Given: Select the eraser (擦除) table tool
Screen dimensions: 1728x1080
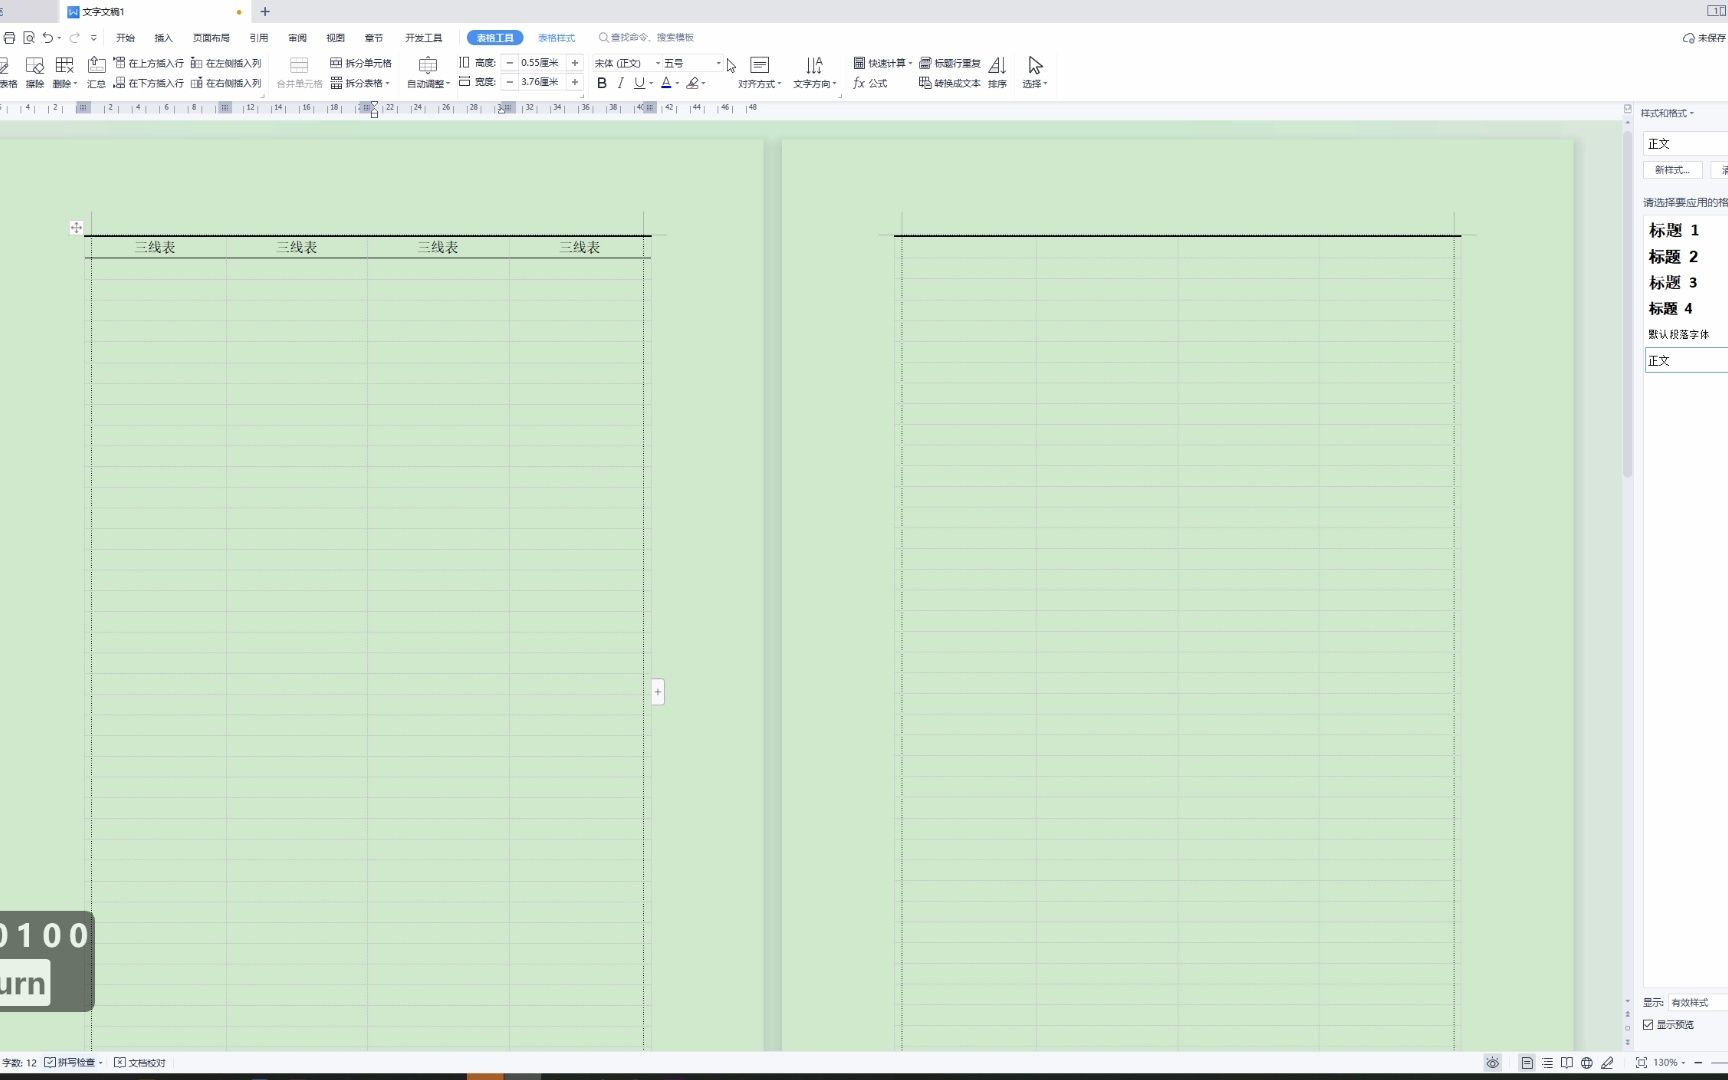Looking at the screenshot, I should (x=35, y=72).
